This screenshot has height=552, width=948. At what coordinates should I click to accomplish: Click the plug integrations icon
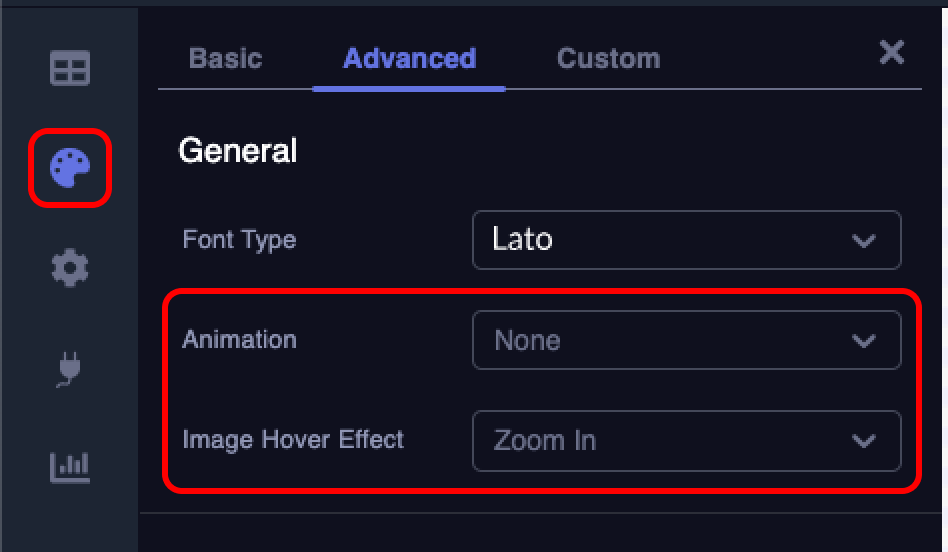[70, 368]
